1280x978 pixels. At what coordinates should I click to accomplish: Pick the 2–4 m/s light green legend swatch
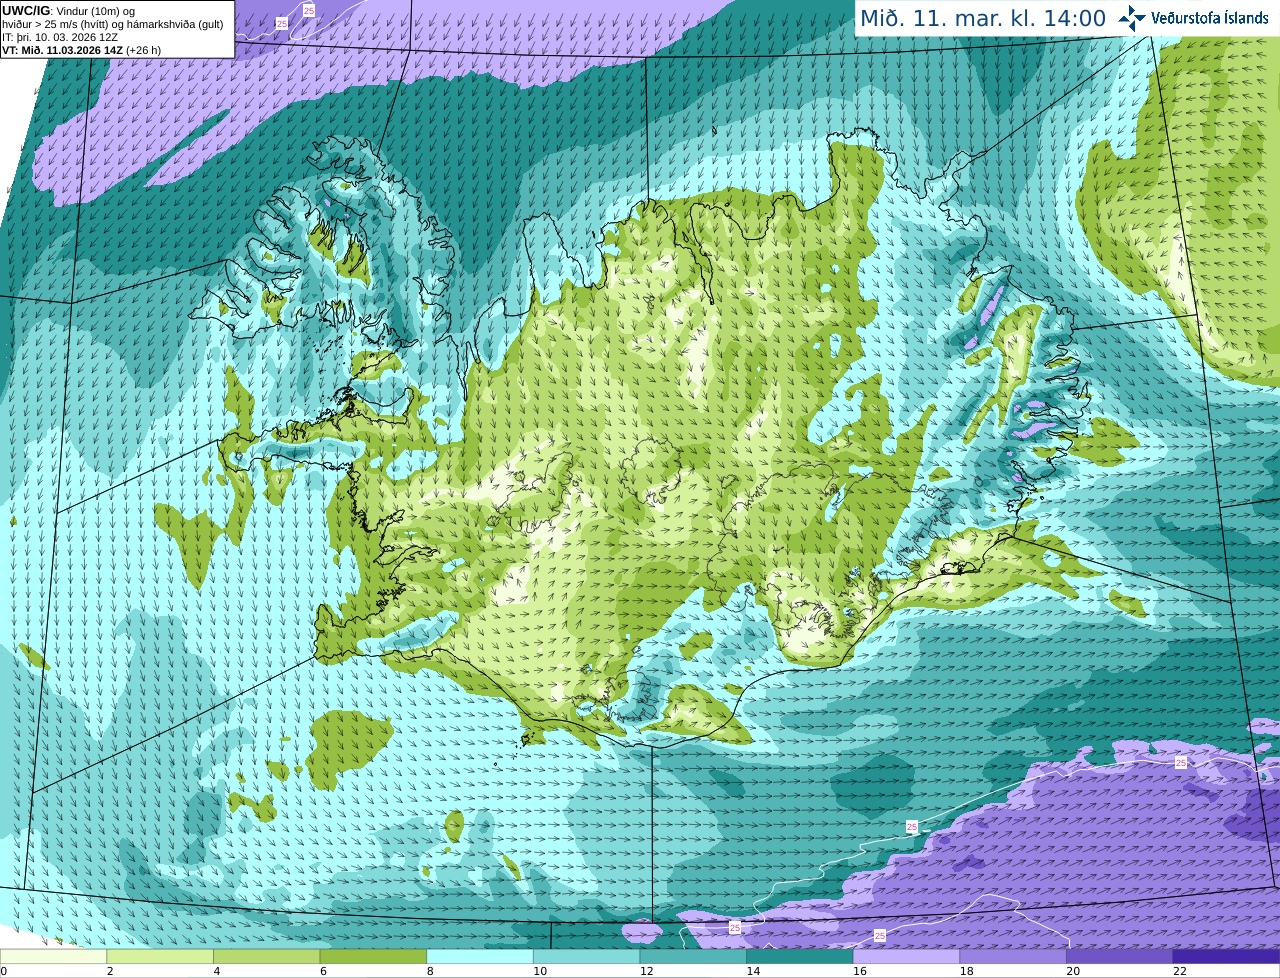(x=160, y=956)
